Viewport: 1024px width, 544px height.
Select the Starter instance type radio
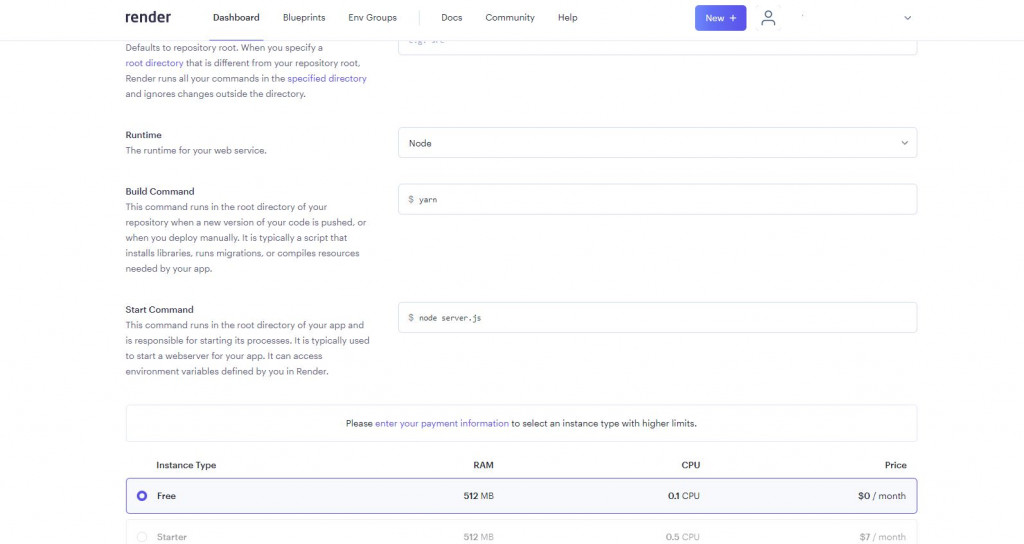pos(142,537)
